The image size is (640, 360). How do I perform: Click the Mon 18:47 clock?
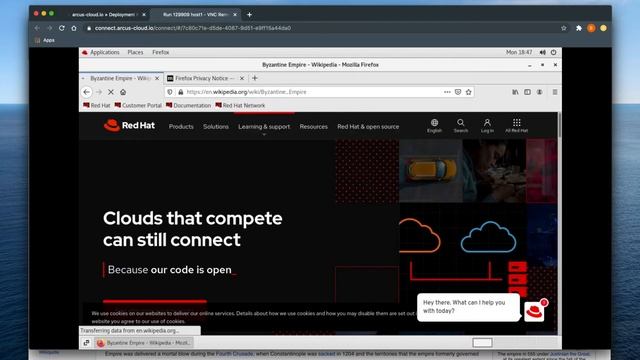[x=519, y=52]
